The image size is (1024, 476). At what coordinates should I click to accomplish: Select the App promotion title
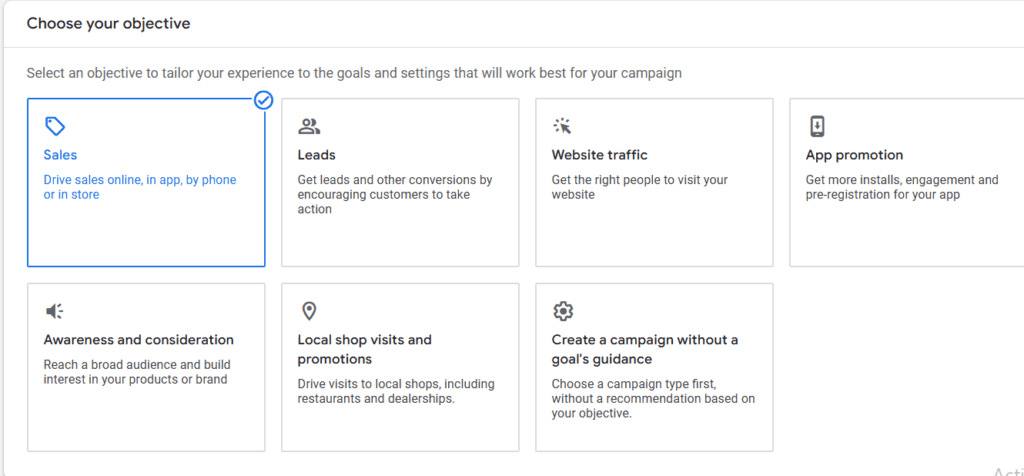pyautogui.click(x=854, y=155)
